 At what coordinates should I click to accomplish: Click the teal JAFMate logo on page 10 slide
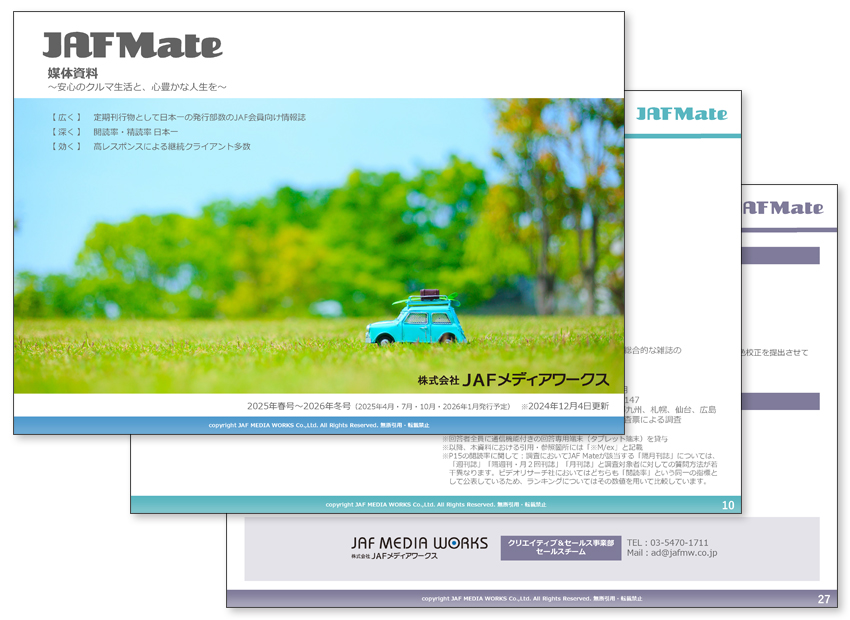(681, 114)
